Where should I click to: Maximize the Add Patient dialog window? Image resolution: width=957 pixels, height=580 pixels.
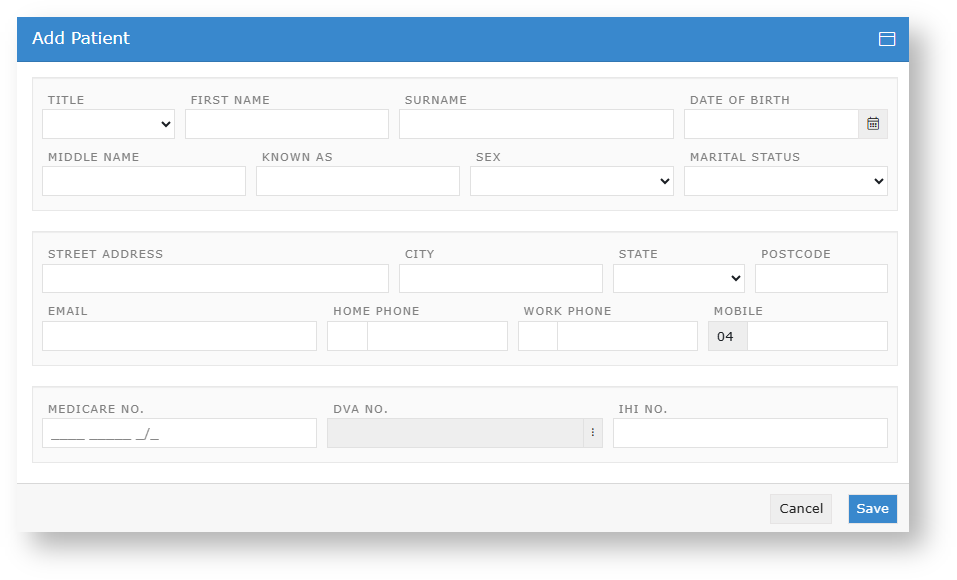(886, 39)
